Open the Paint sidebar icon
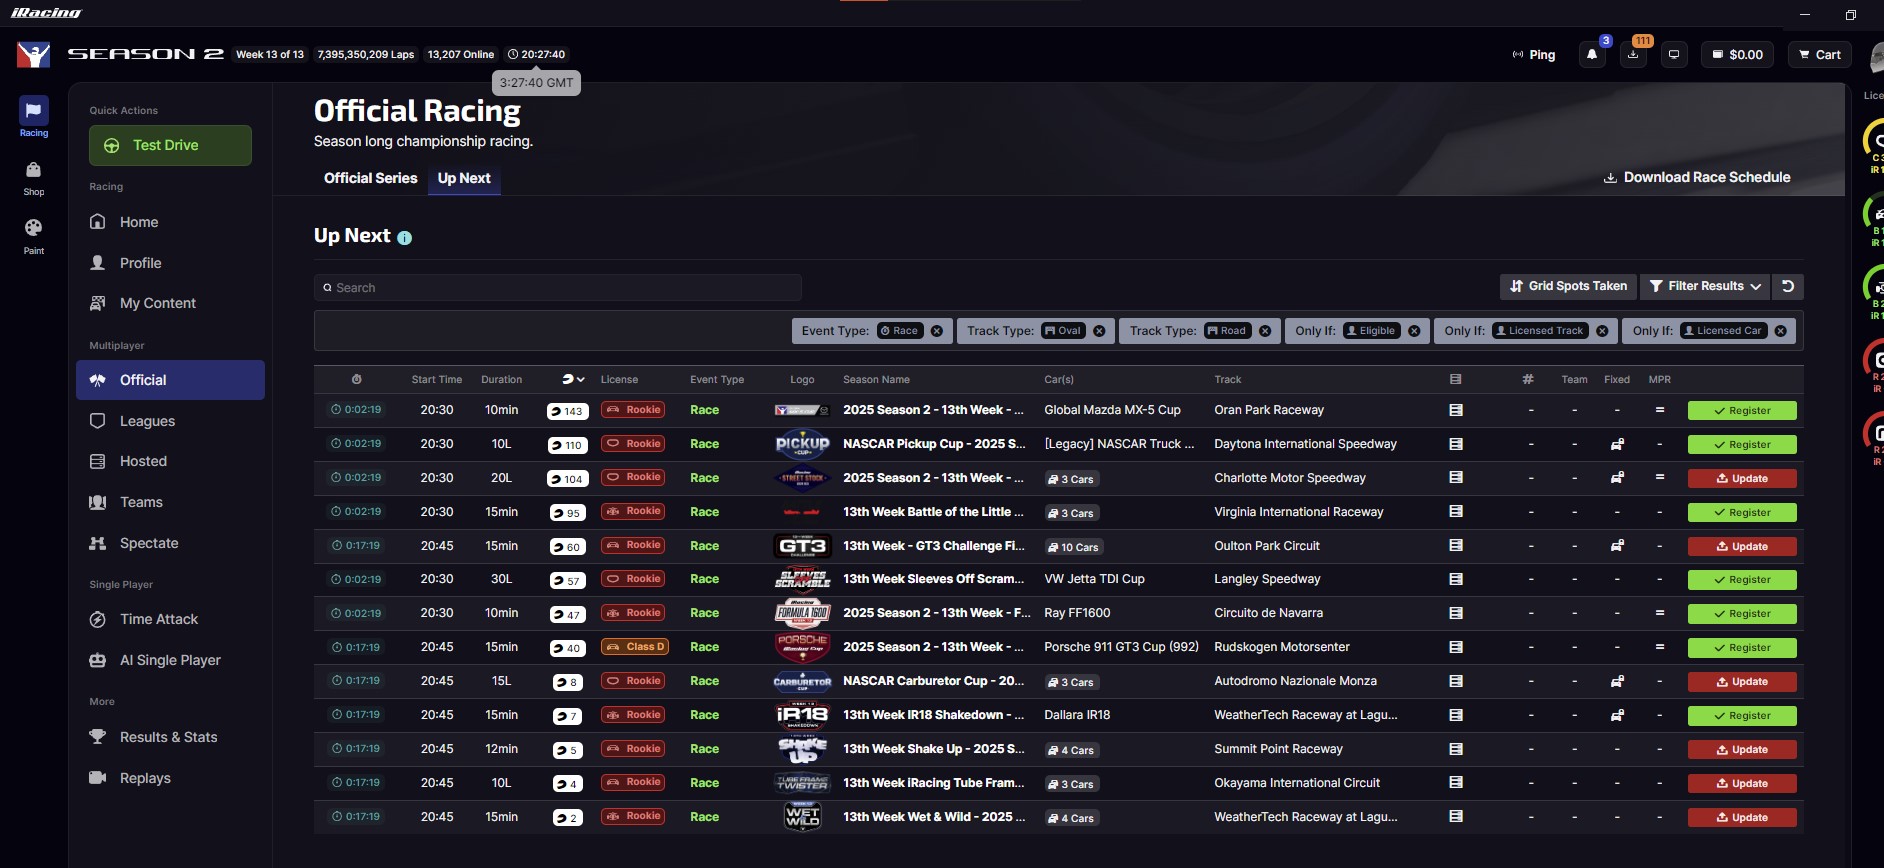 (33, 236)
